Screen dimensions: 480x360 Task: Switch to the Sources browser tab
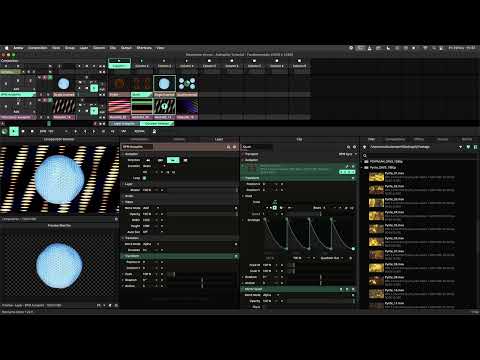tap(442, 139)
